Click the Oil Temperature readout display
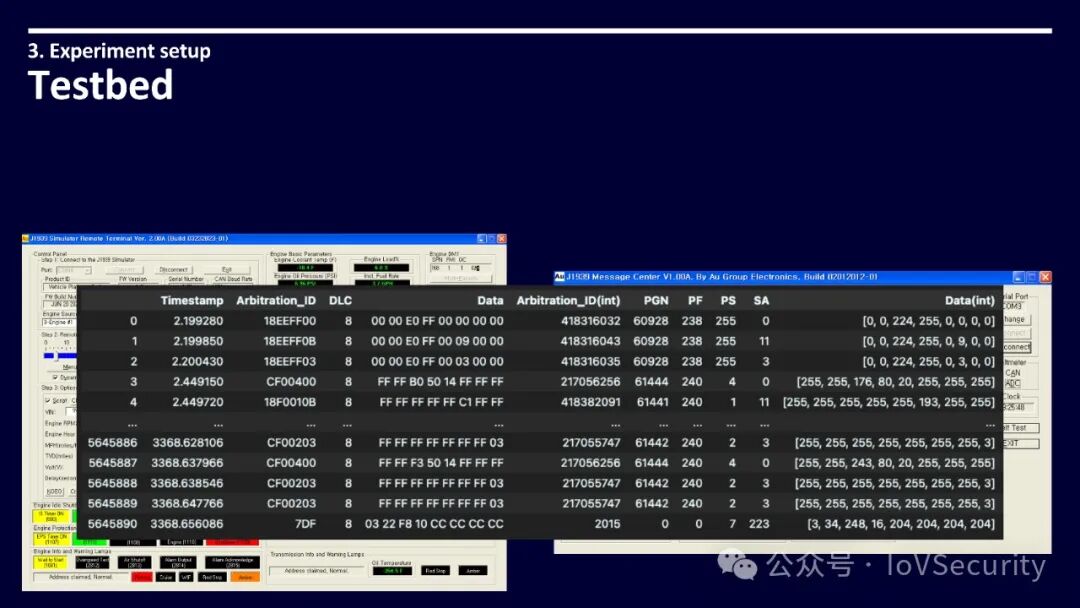 point(392,570)
